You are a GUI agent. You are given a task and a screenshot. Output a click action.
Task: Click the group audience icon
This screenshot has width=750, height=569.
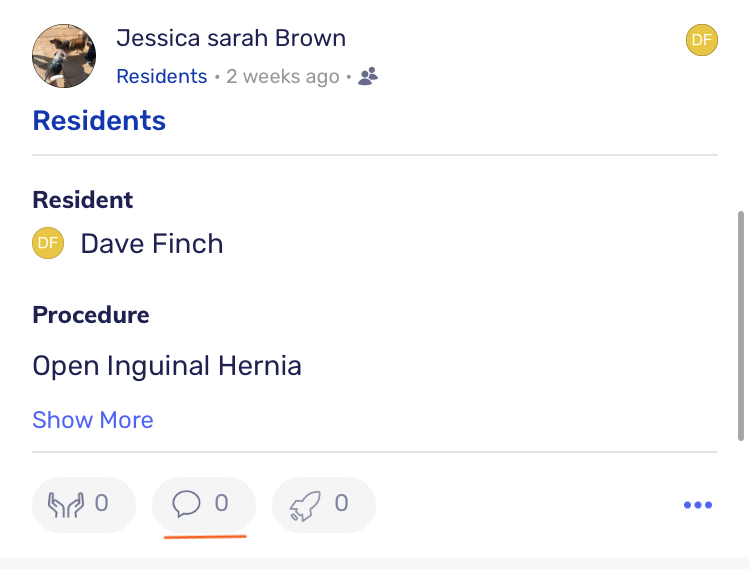coord(368,76)
